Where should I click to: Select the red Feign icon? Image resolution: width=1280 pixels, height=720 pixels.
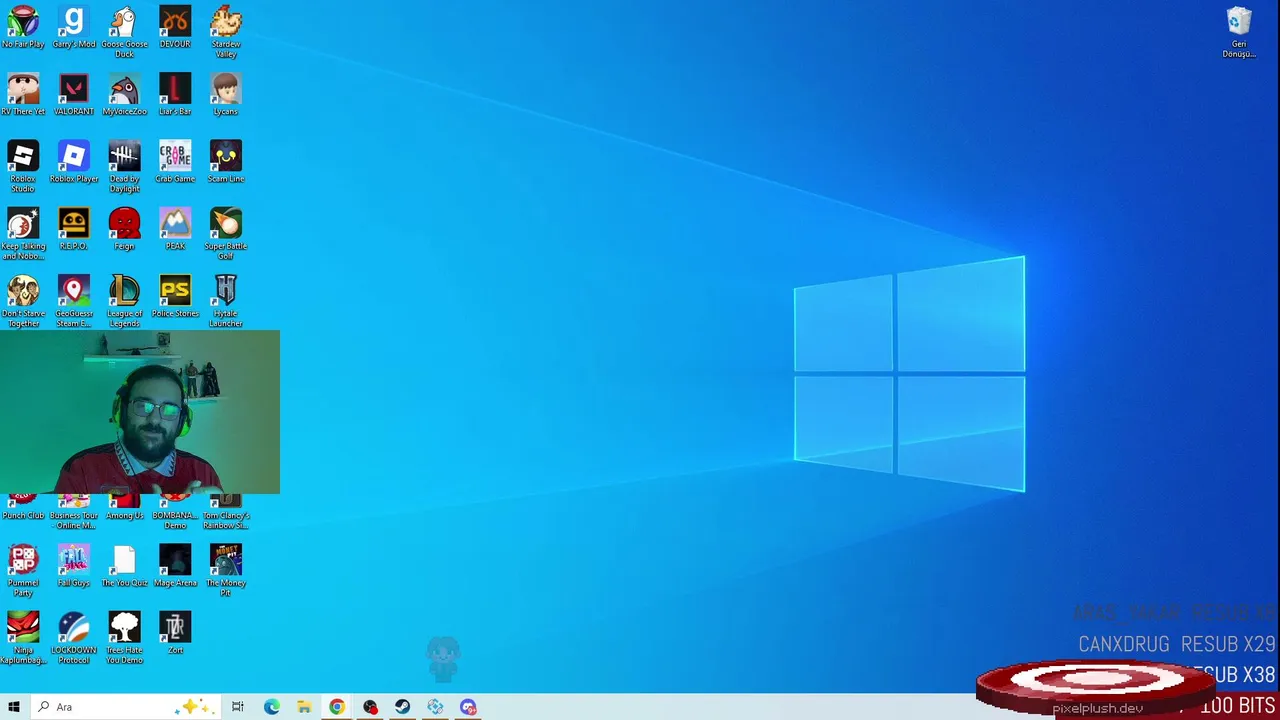[124, 229]
